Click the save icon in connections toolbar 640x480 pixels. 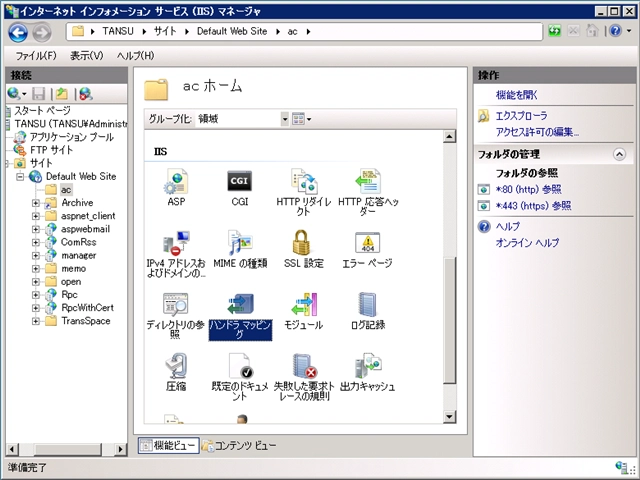pos(39,94)
